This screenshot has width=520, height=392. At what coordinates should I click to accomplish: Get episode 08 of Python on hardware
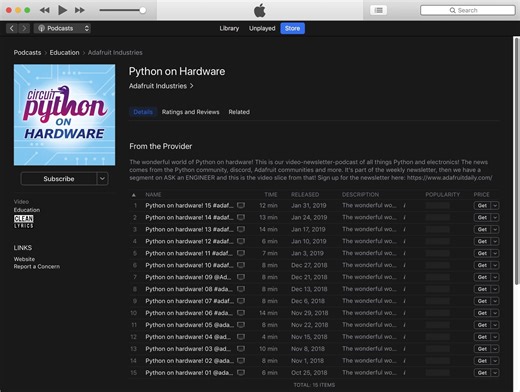pos(482,289)
